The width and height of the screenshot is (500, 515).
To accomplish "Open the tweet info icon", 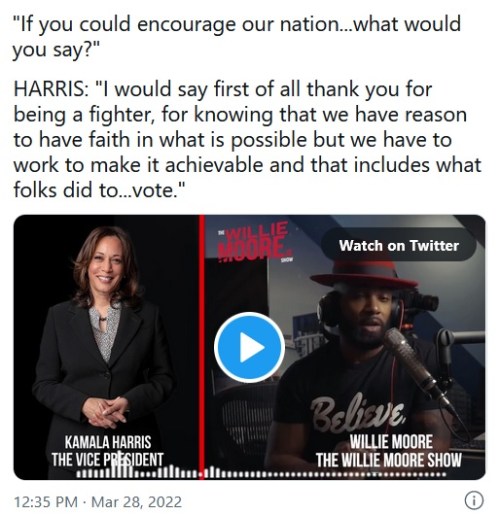I will click(x=474, y=500).
